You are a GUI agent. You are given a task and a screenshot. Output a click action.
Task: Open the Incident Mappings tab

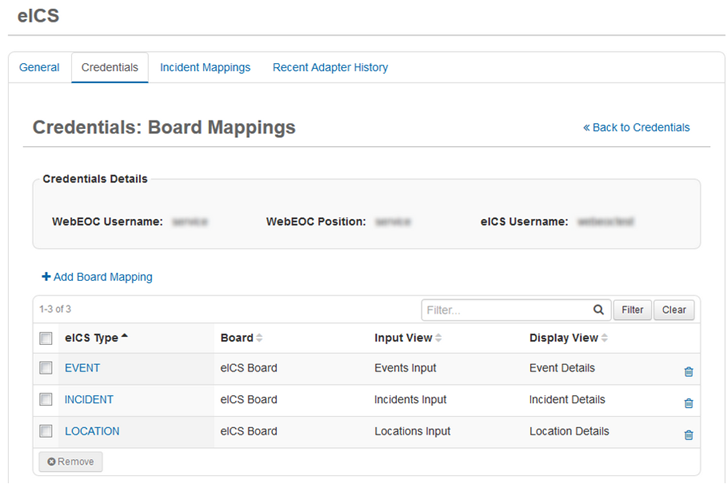coord(205,68)
